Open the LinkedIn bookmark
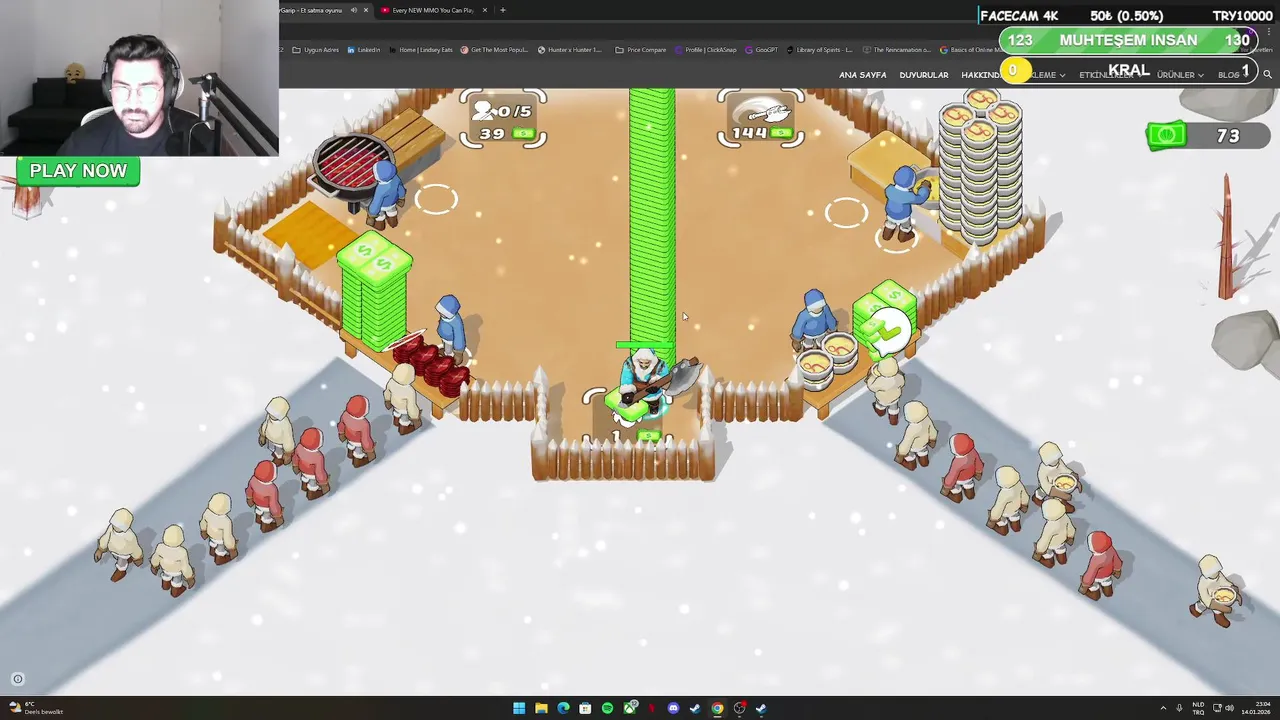 (x=364, y=50)
